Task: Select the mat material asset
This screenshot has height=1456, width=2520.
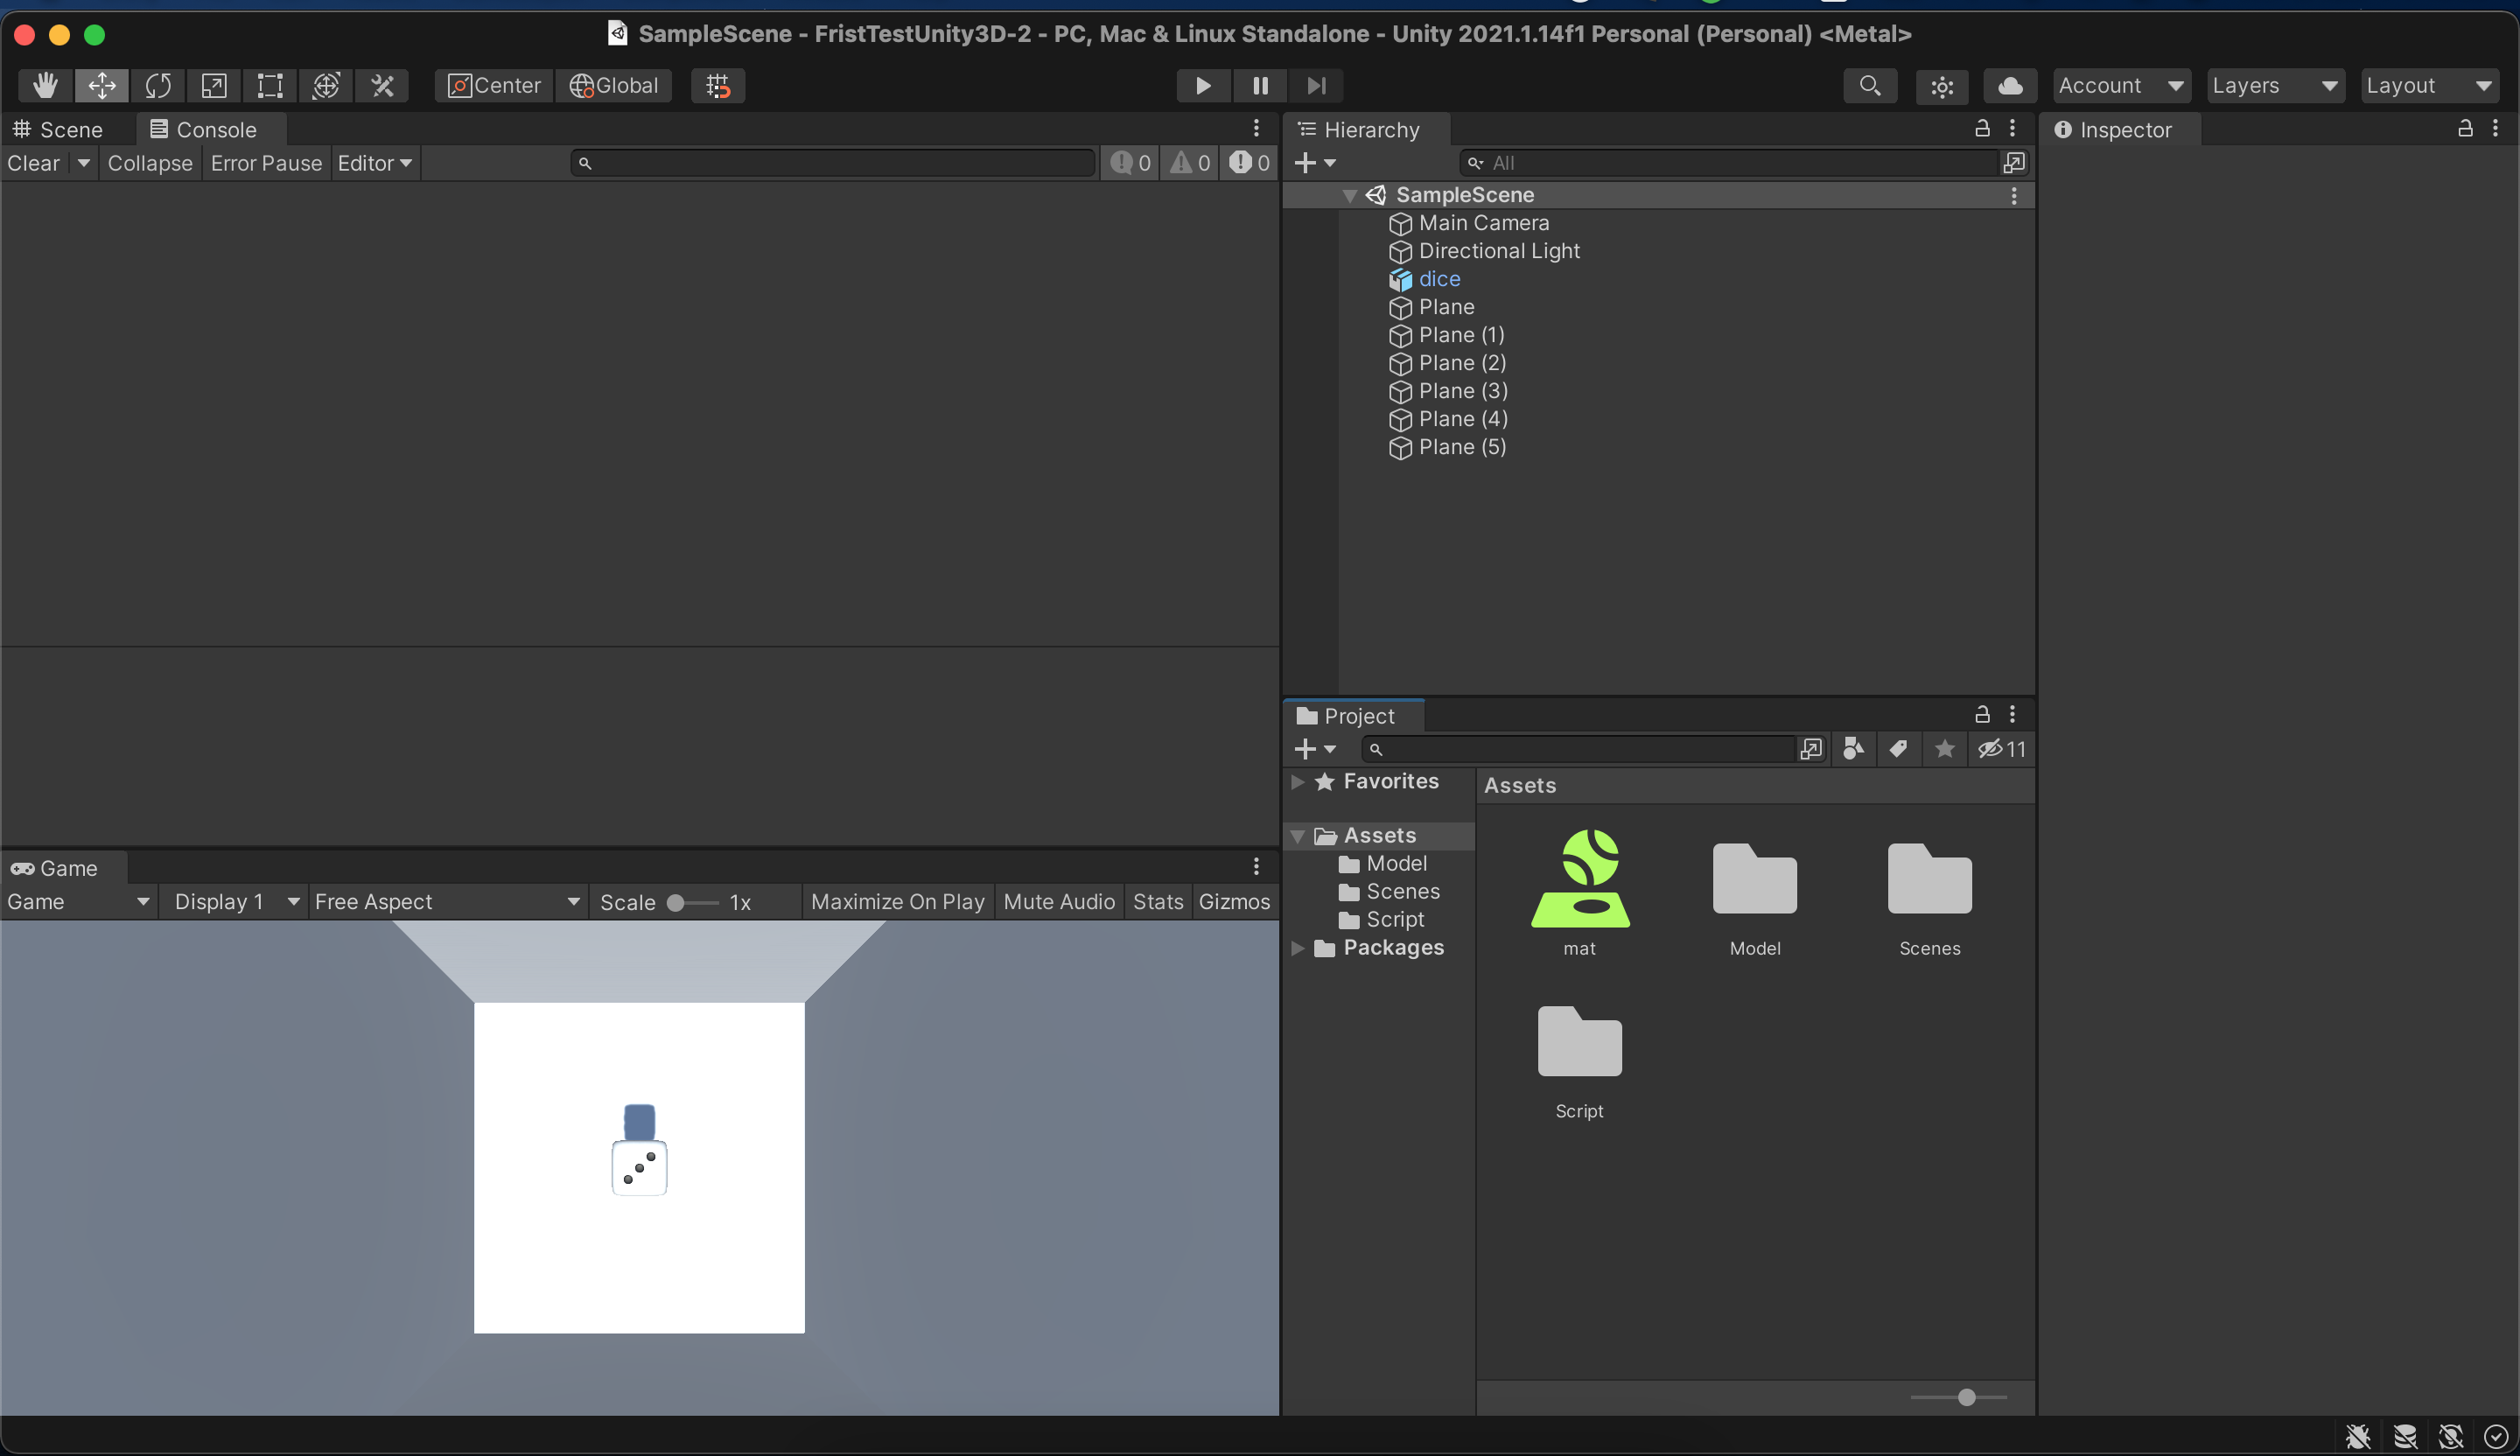Action: (1580, 880)
